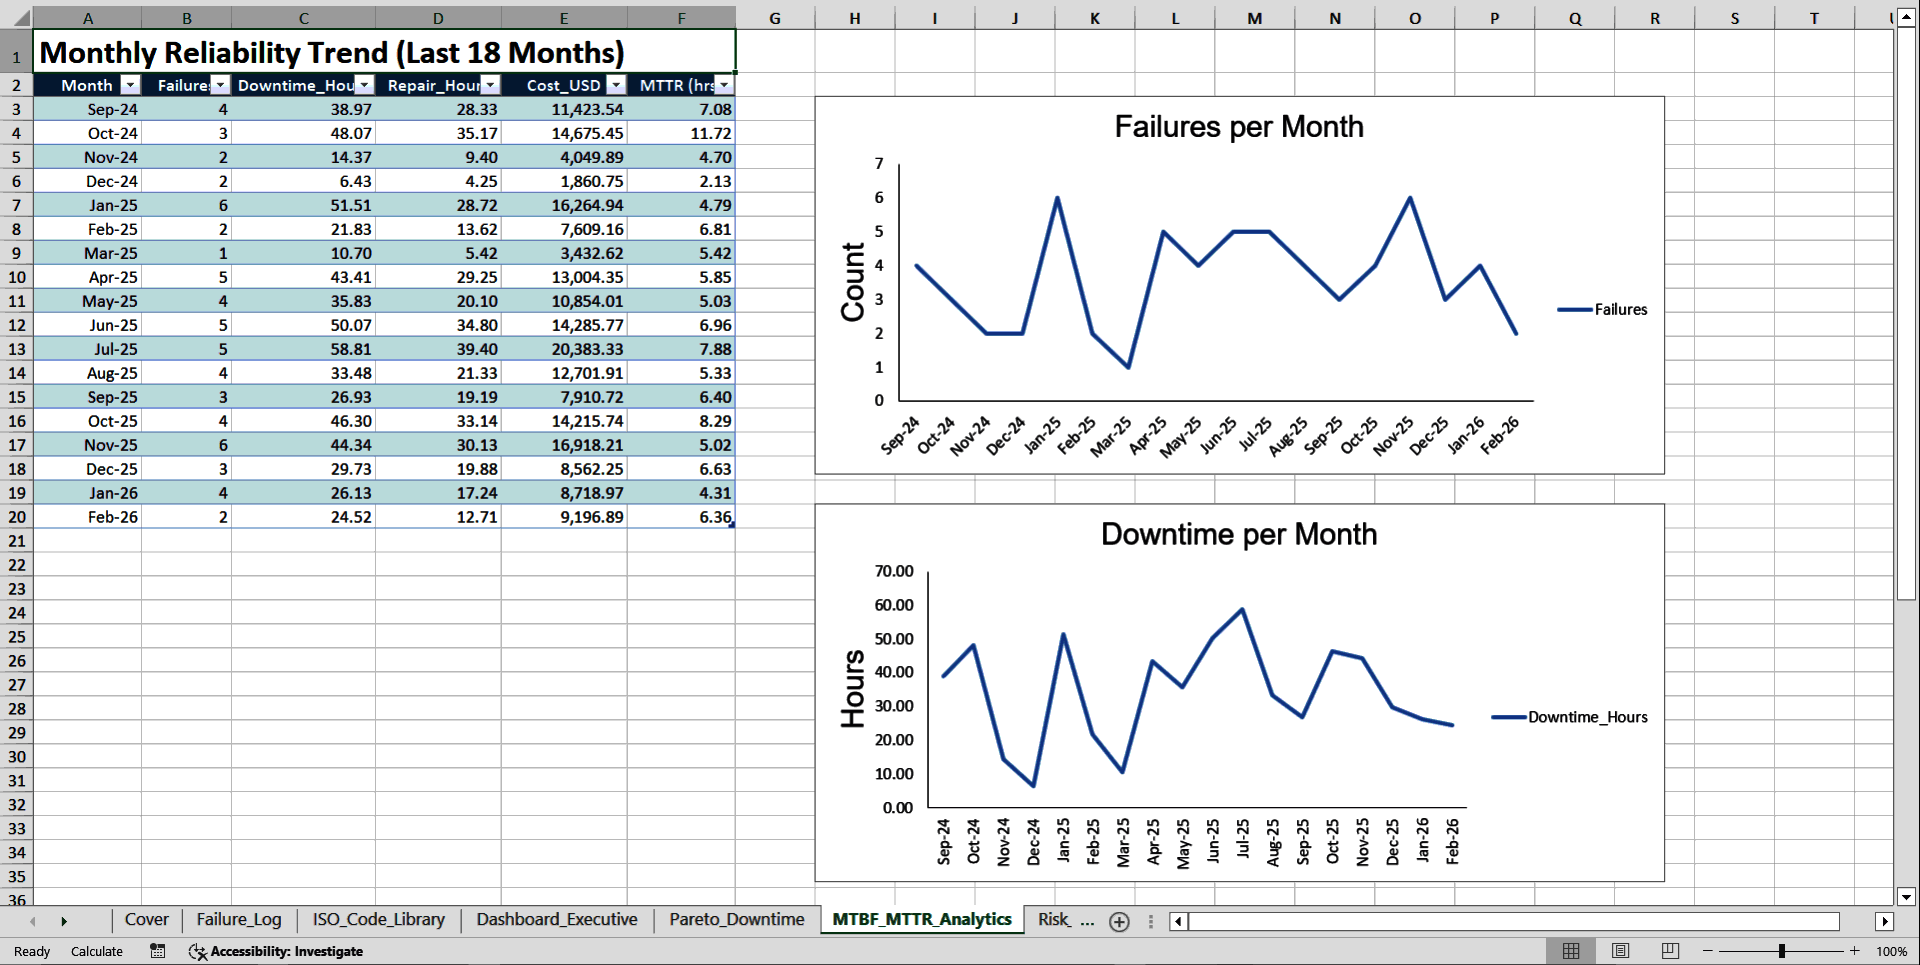Click the right sheet navigation arrow
The height and width of the screenshot is (965, 1920).
(64, 920)
